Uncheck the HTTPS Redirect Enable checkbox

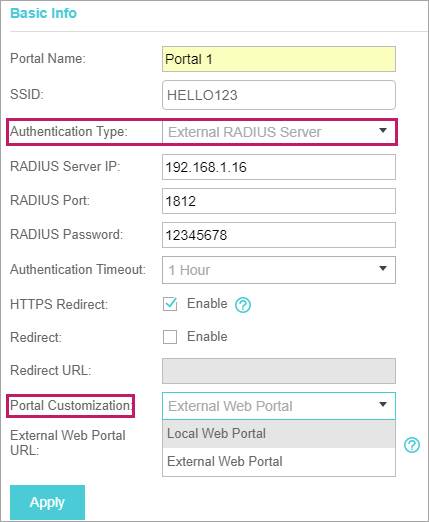[170, 304]
